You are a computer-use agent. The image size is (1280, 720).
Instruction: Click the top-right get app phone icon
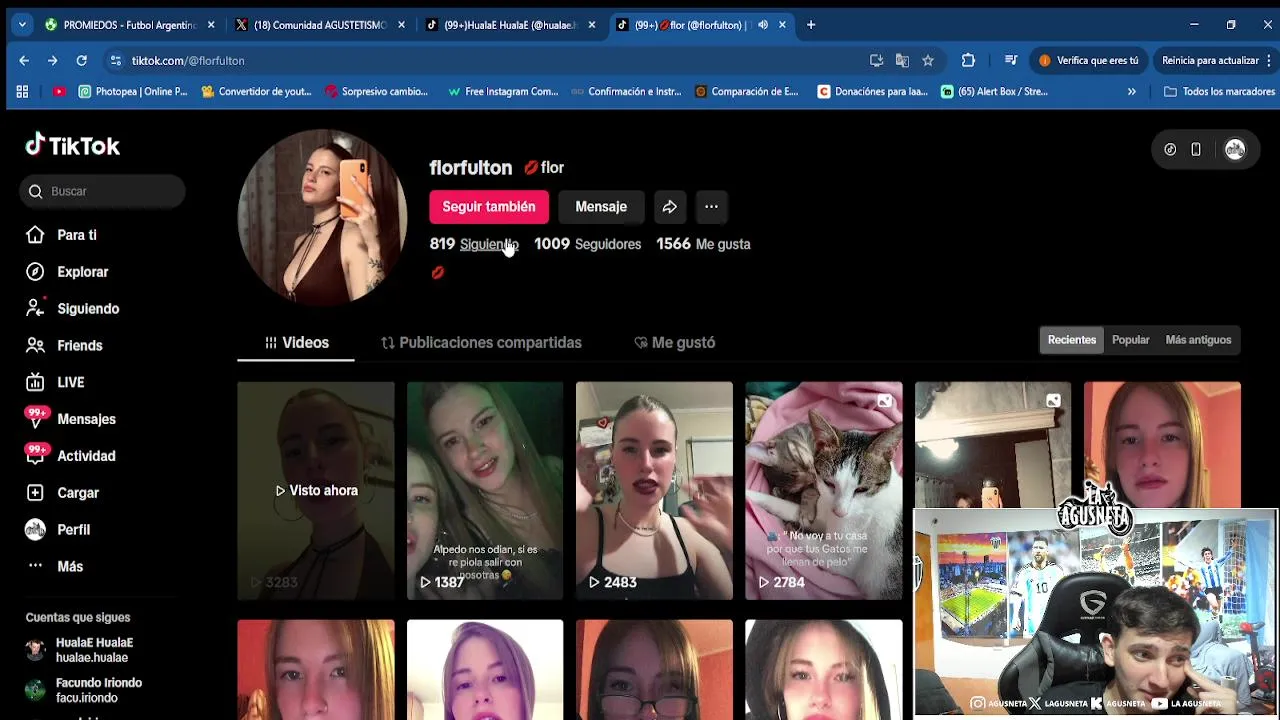pyautogui.click(x=1196, y=150)
